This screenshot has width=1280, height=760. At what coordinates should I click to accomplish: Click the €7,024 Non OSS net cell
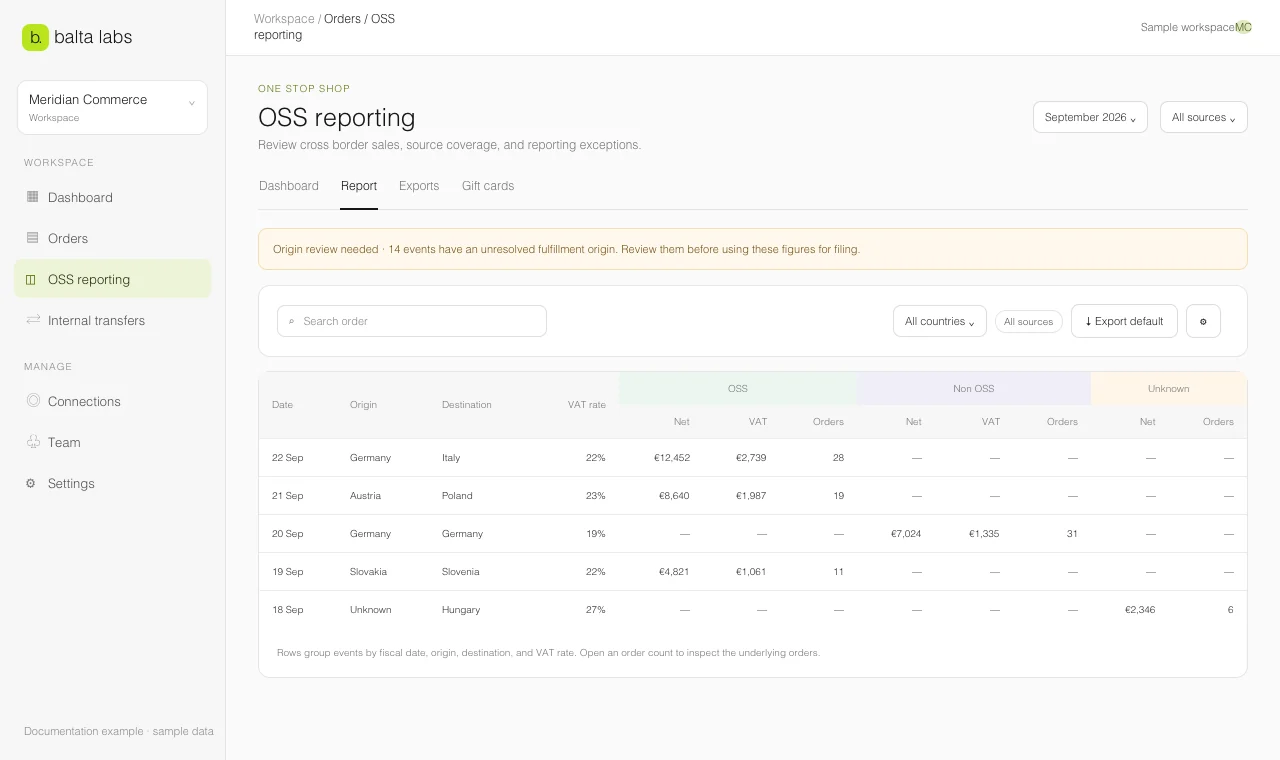[906, 534]
